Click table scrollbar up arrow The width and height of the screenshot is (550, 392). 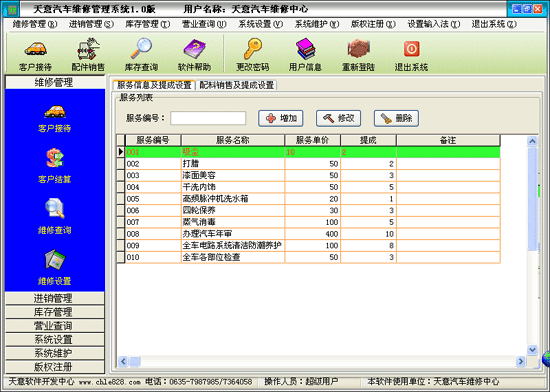532,141
